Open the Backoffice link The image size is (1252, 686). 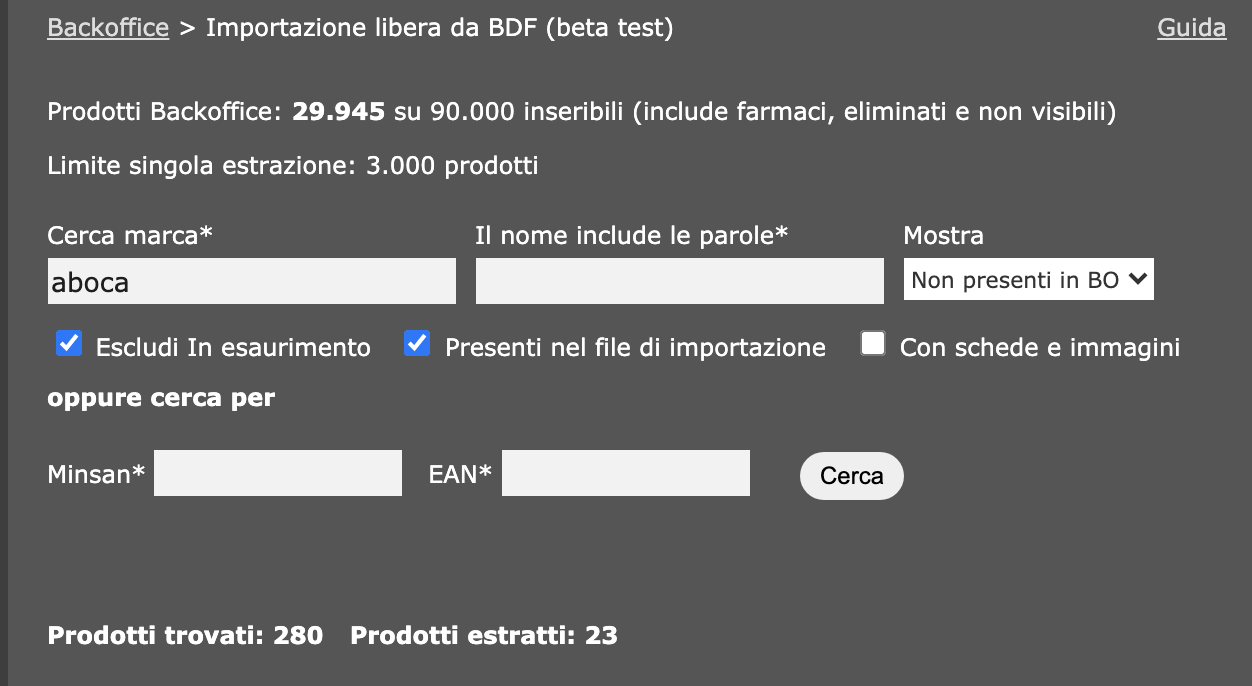point(107,27)
